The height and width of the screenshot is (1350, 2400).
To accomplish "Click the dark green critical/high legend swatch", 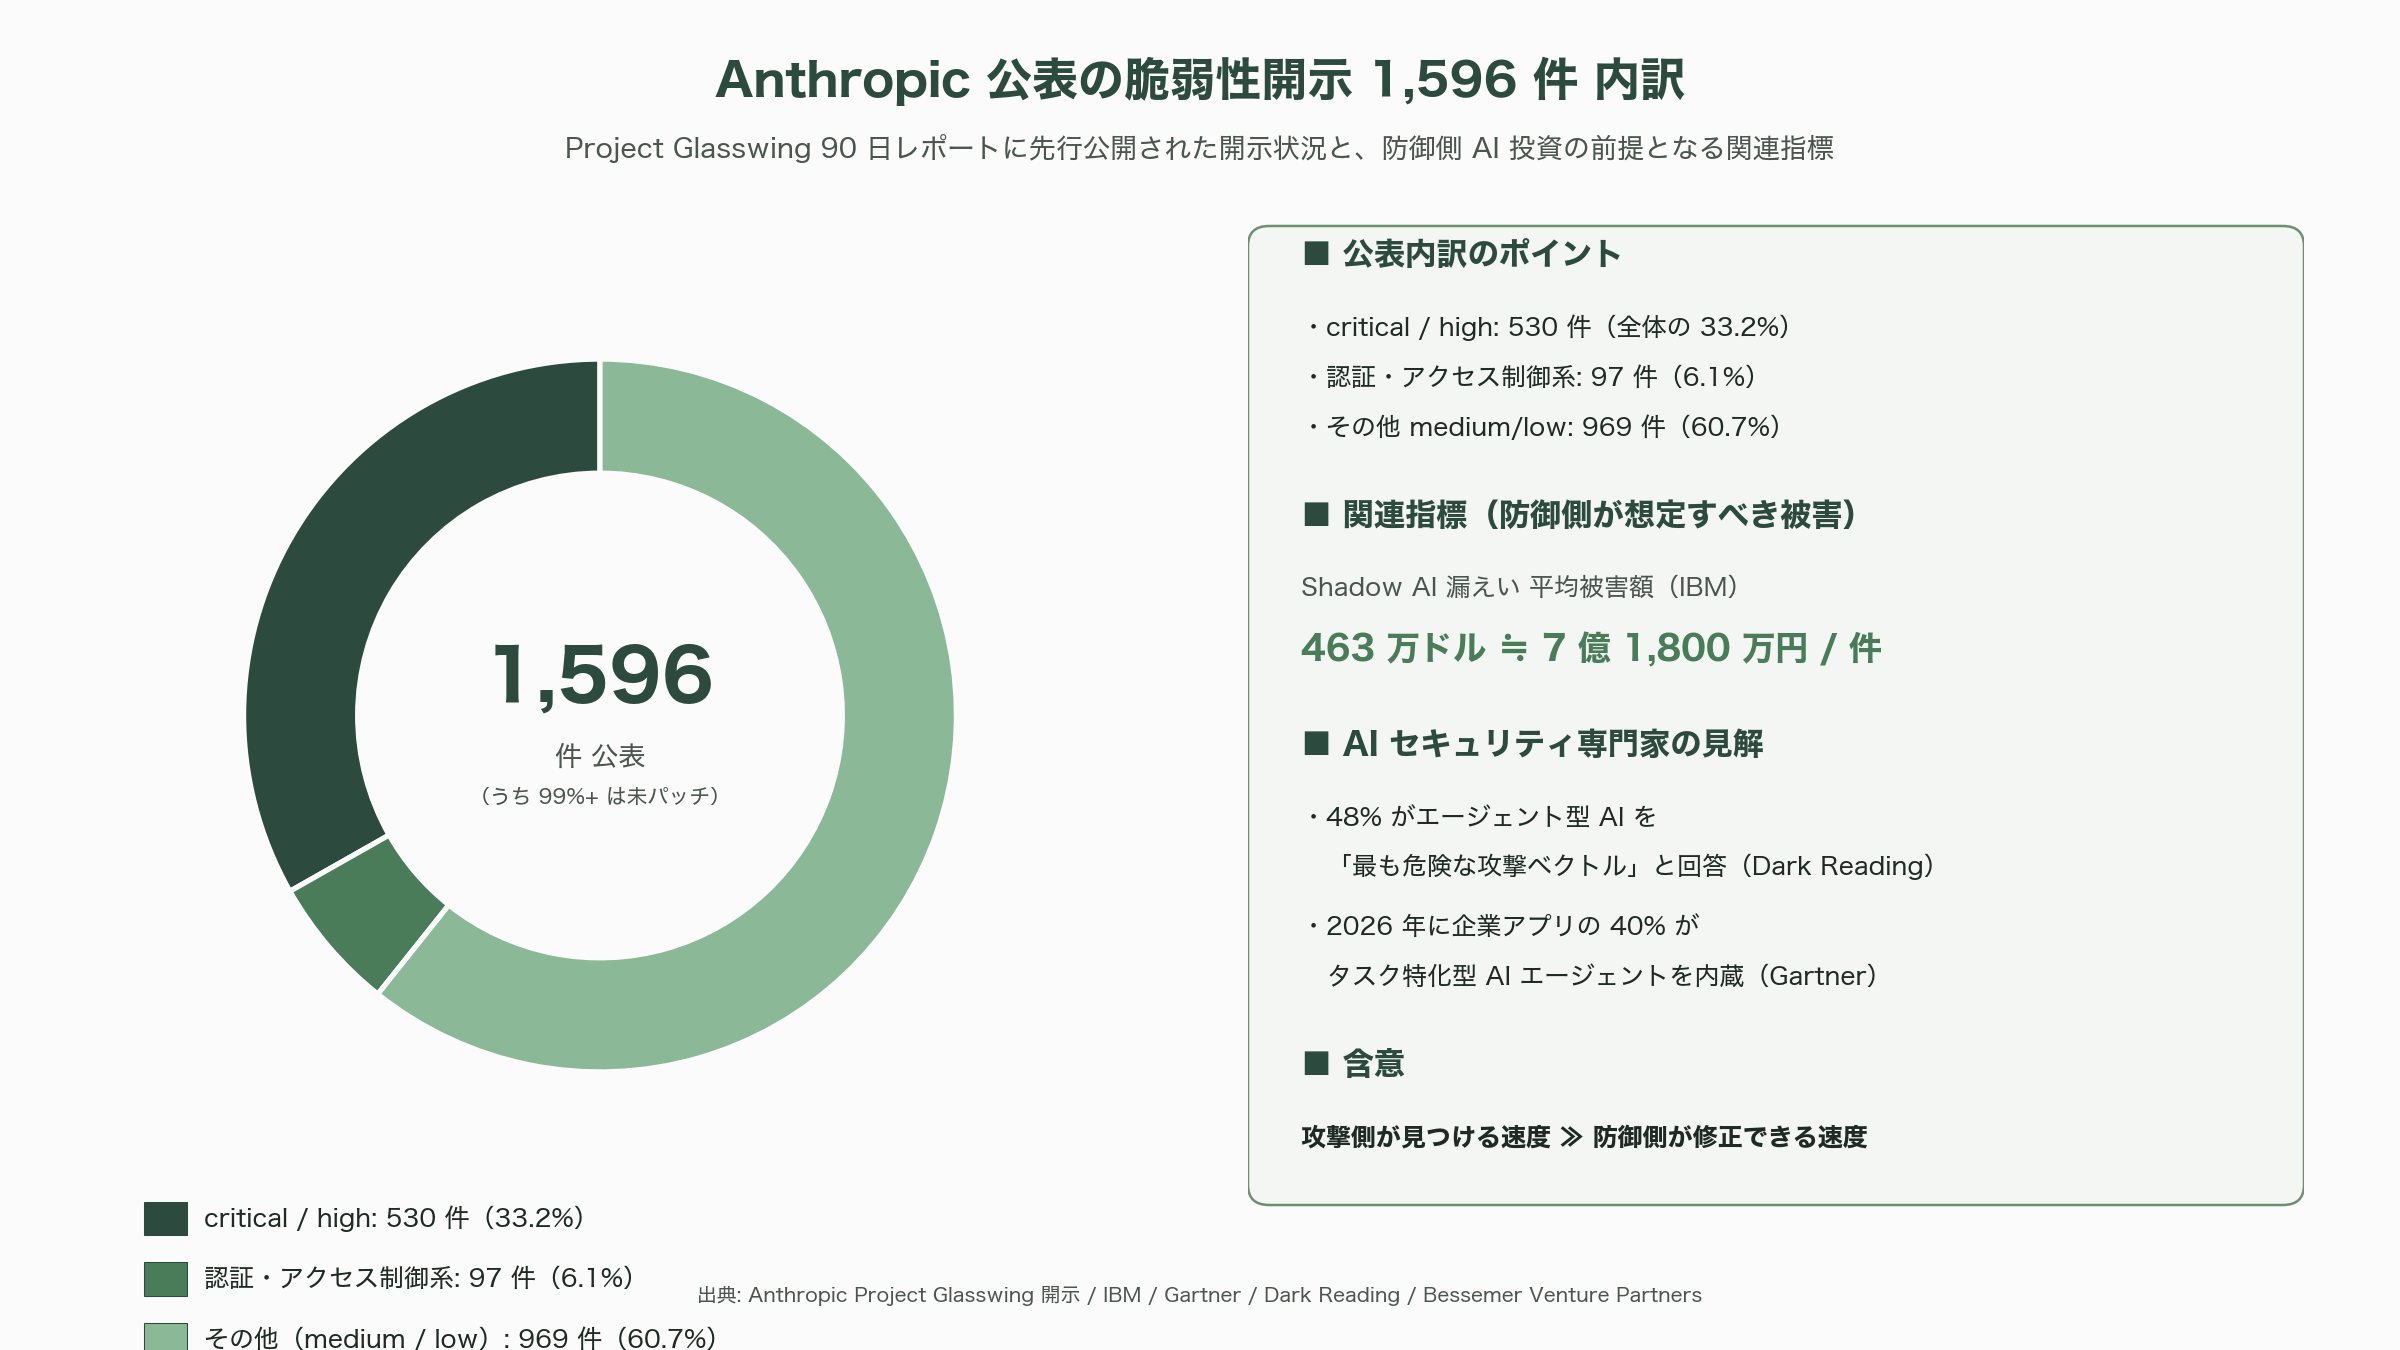I will click(166, 1219).
